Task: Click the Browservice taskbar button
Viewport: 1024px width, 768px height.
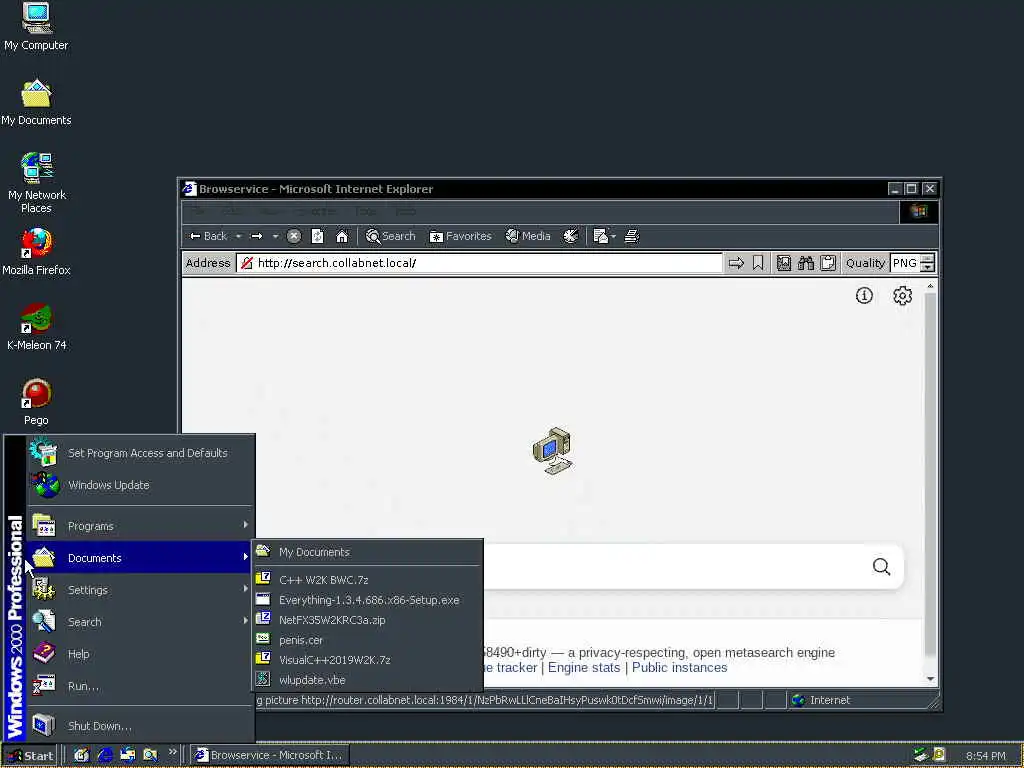Action: click(x=269, y=756)
